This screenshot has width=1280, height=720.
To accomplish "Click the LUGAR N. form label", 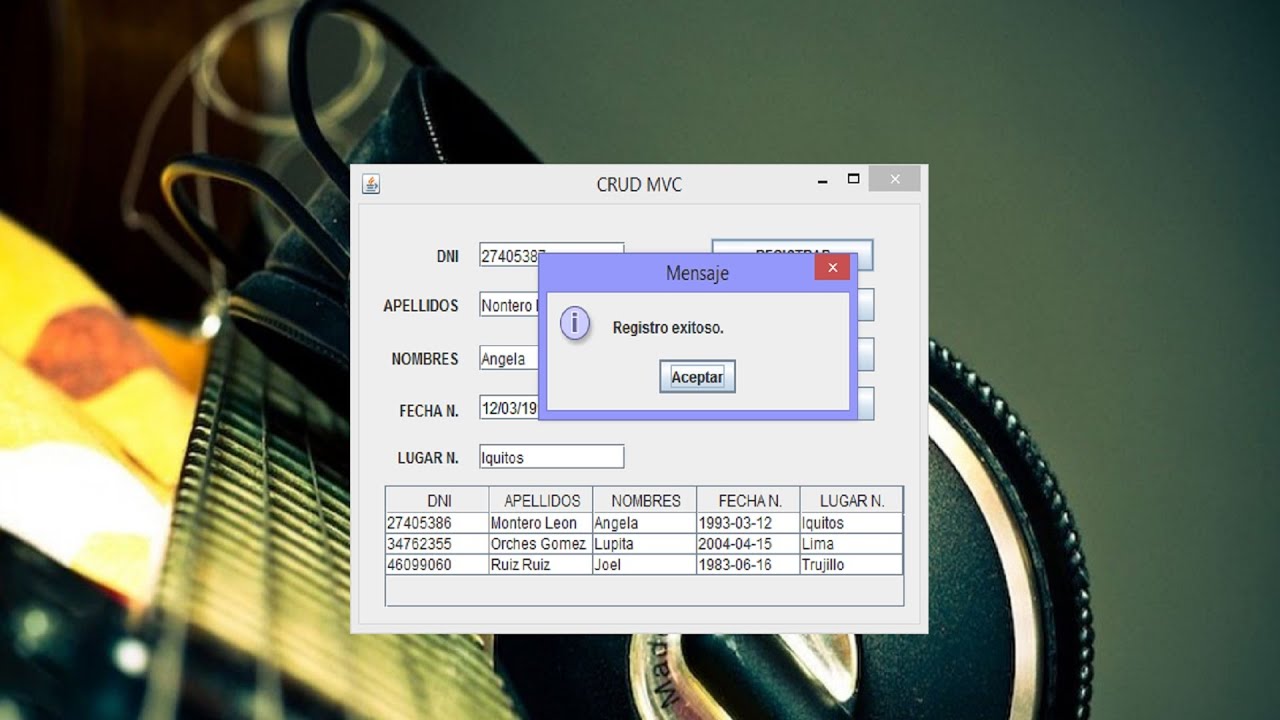I will point(428,458).
